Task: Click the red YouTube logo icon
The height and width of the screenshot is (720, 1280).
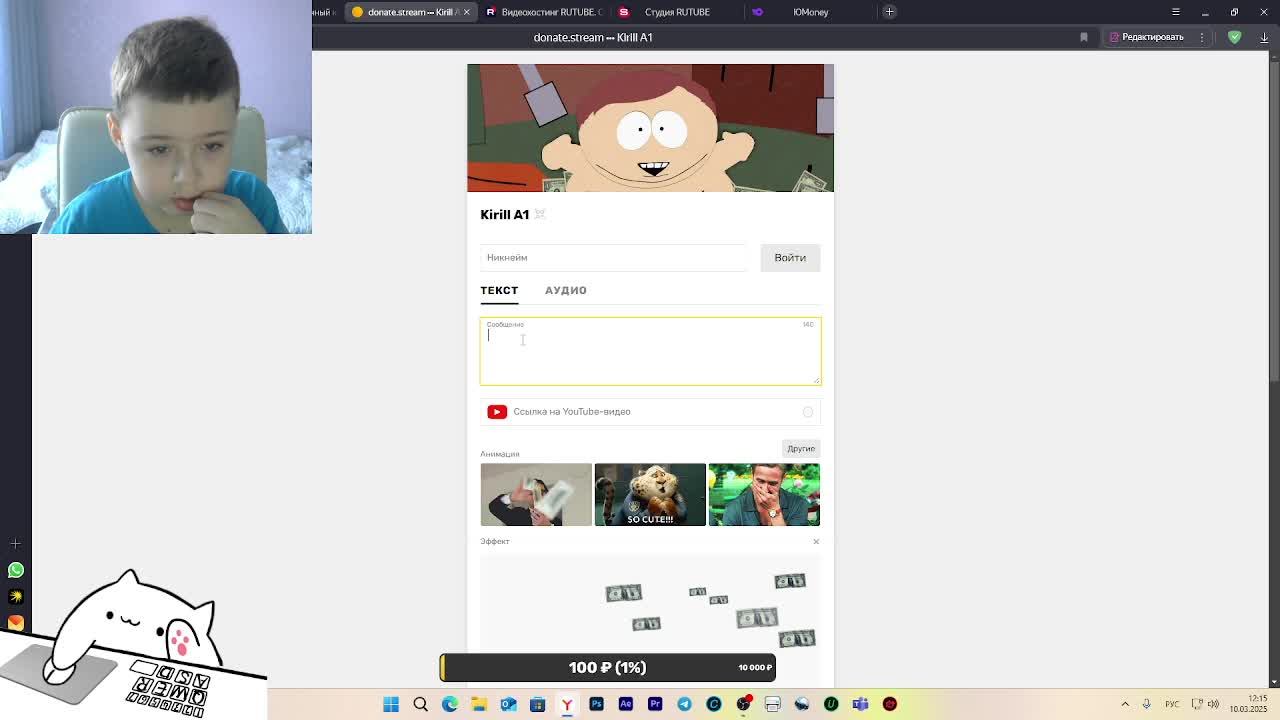Action: click(497, 412)
